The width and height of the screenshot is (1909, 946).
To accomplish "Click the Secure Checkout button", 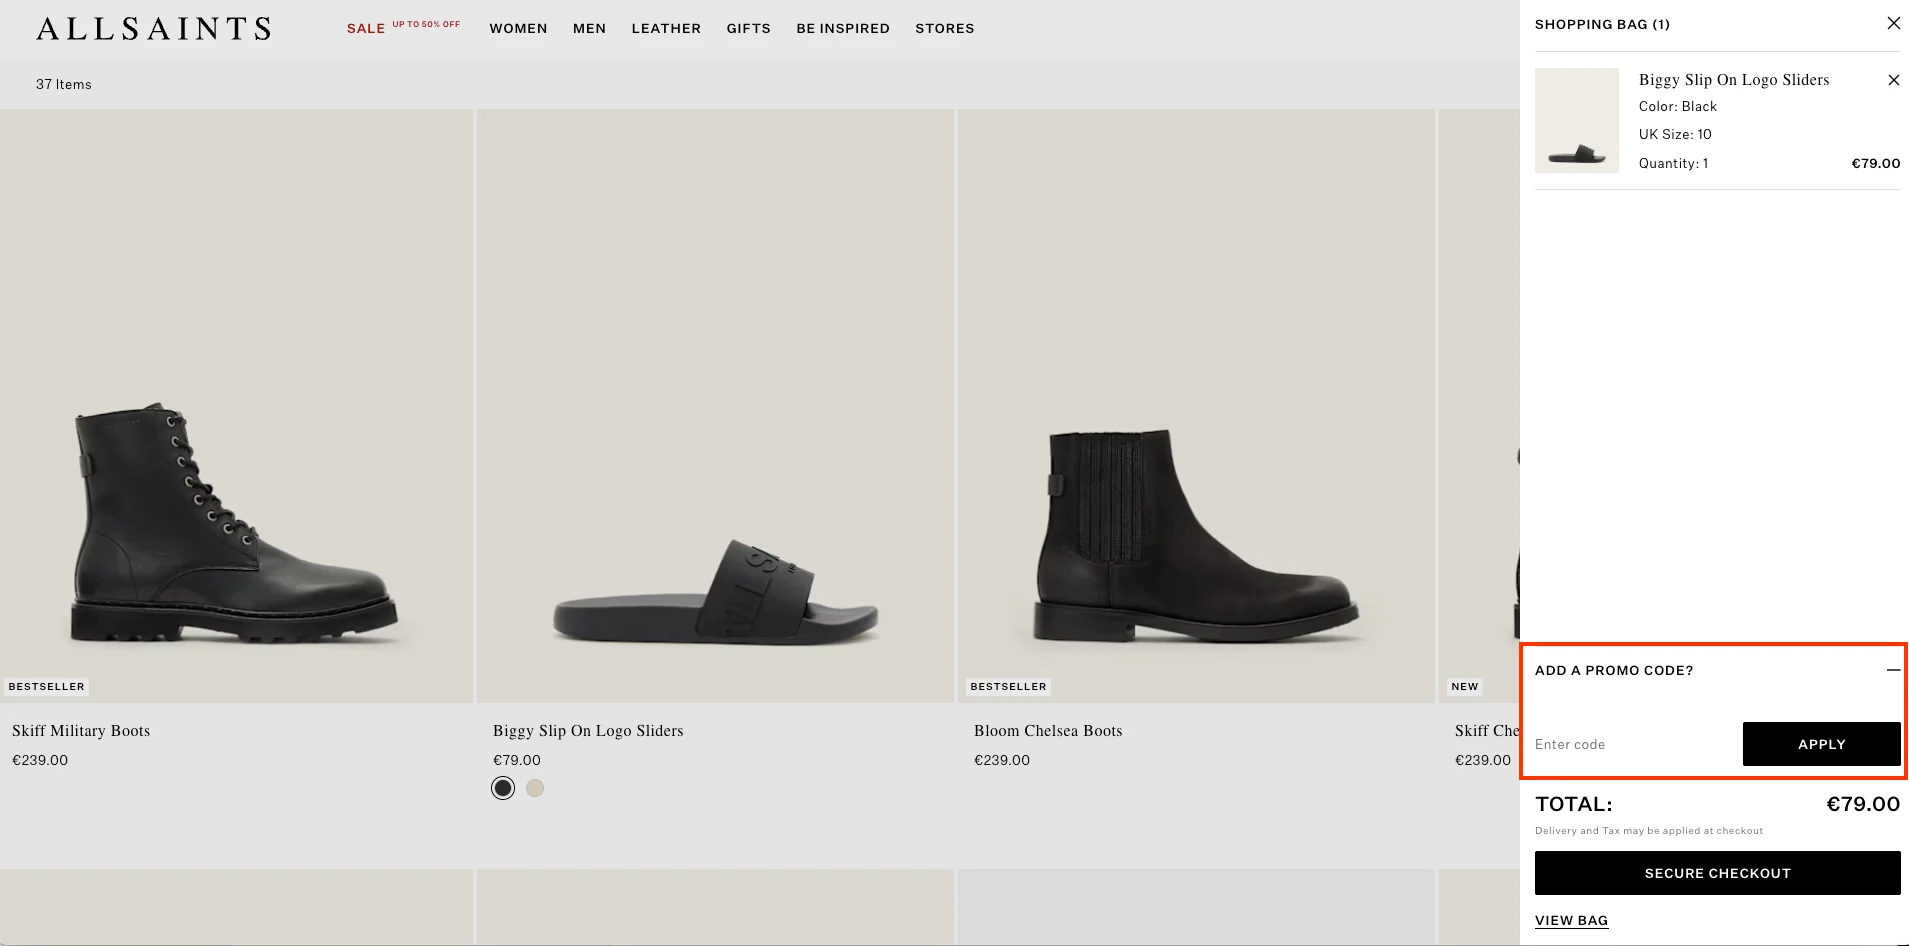I will click(1717, 873).
